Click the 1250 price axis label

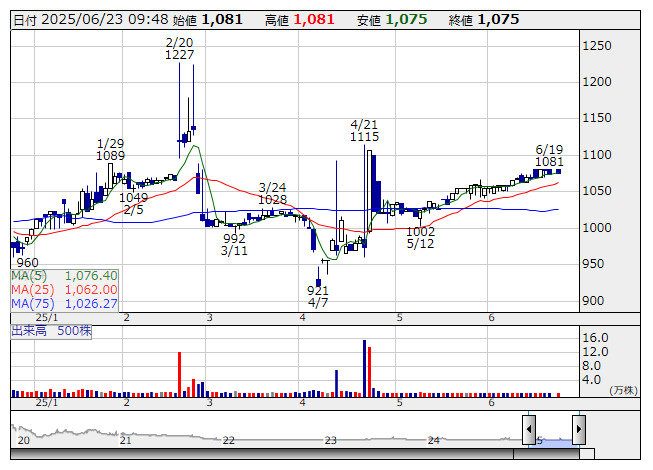pyautogui.click(x=597, y=45)
